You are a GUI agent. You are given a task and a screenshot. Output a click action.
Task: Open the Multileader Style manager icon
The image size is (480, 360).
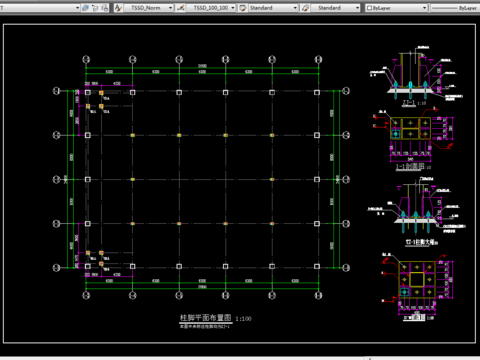click(305, 8)
